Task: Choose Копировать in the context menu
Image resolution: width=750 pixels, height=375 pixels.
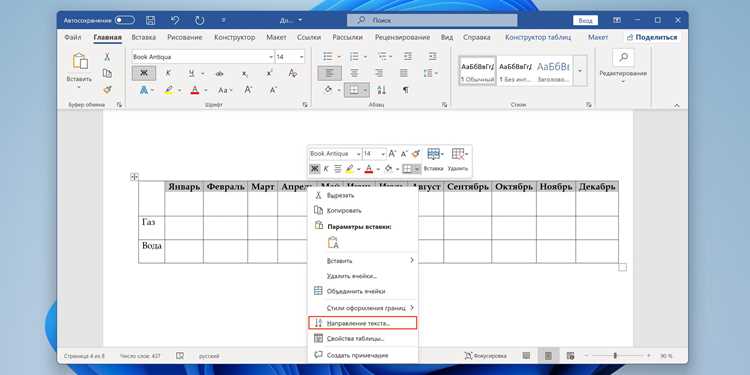Action: pyautogui.click(x=362, y=210)
